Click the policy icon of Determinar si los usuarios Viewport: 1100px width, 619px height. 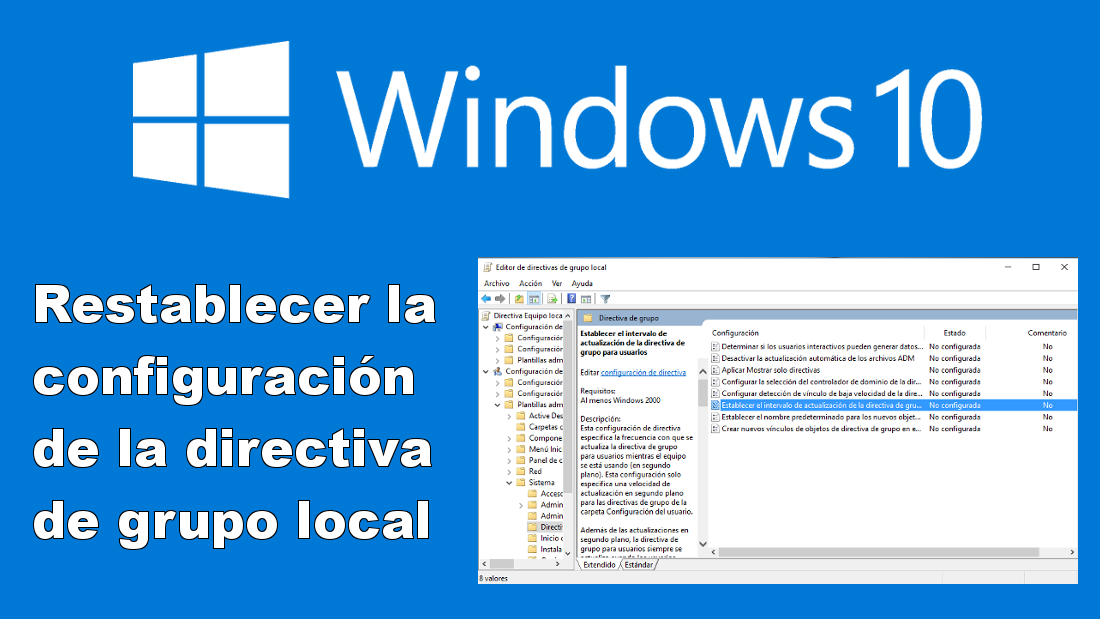coord(716,347)
